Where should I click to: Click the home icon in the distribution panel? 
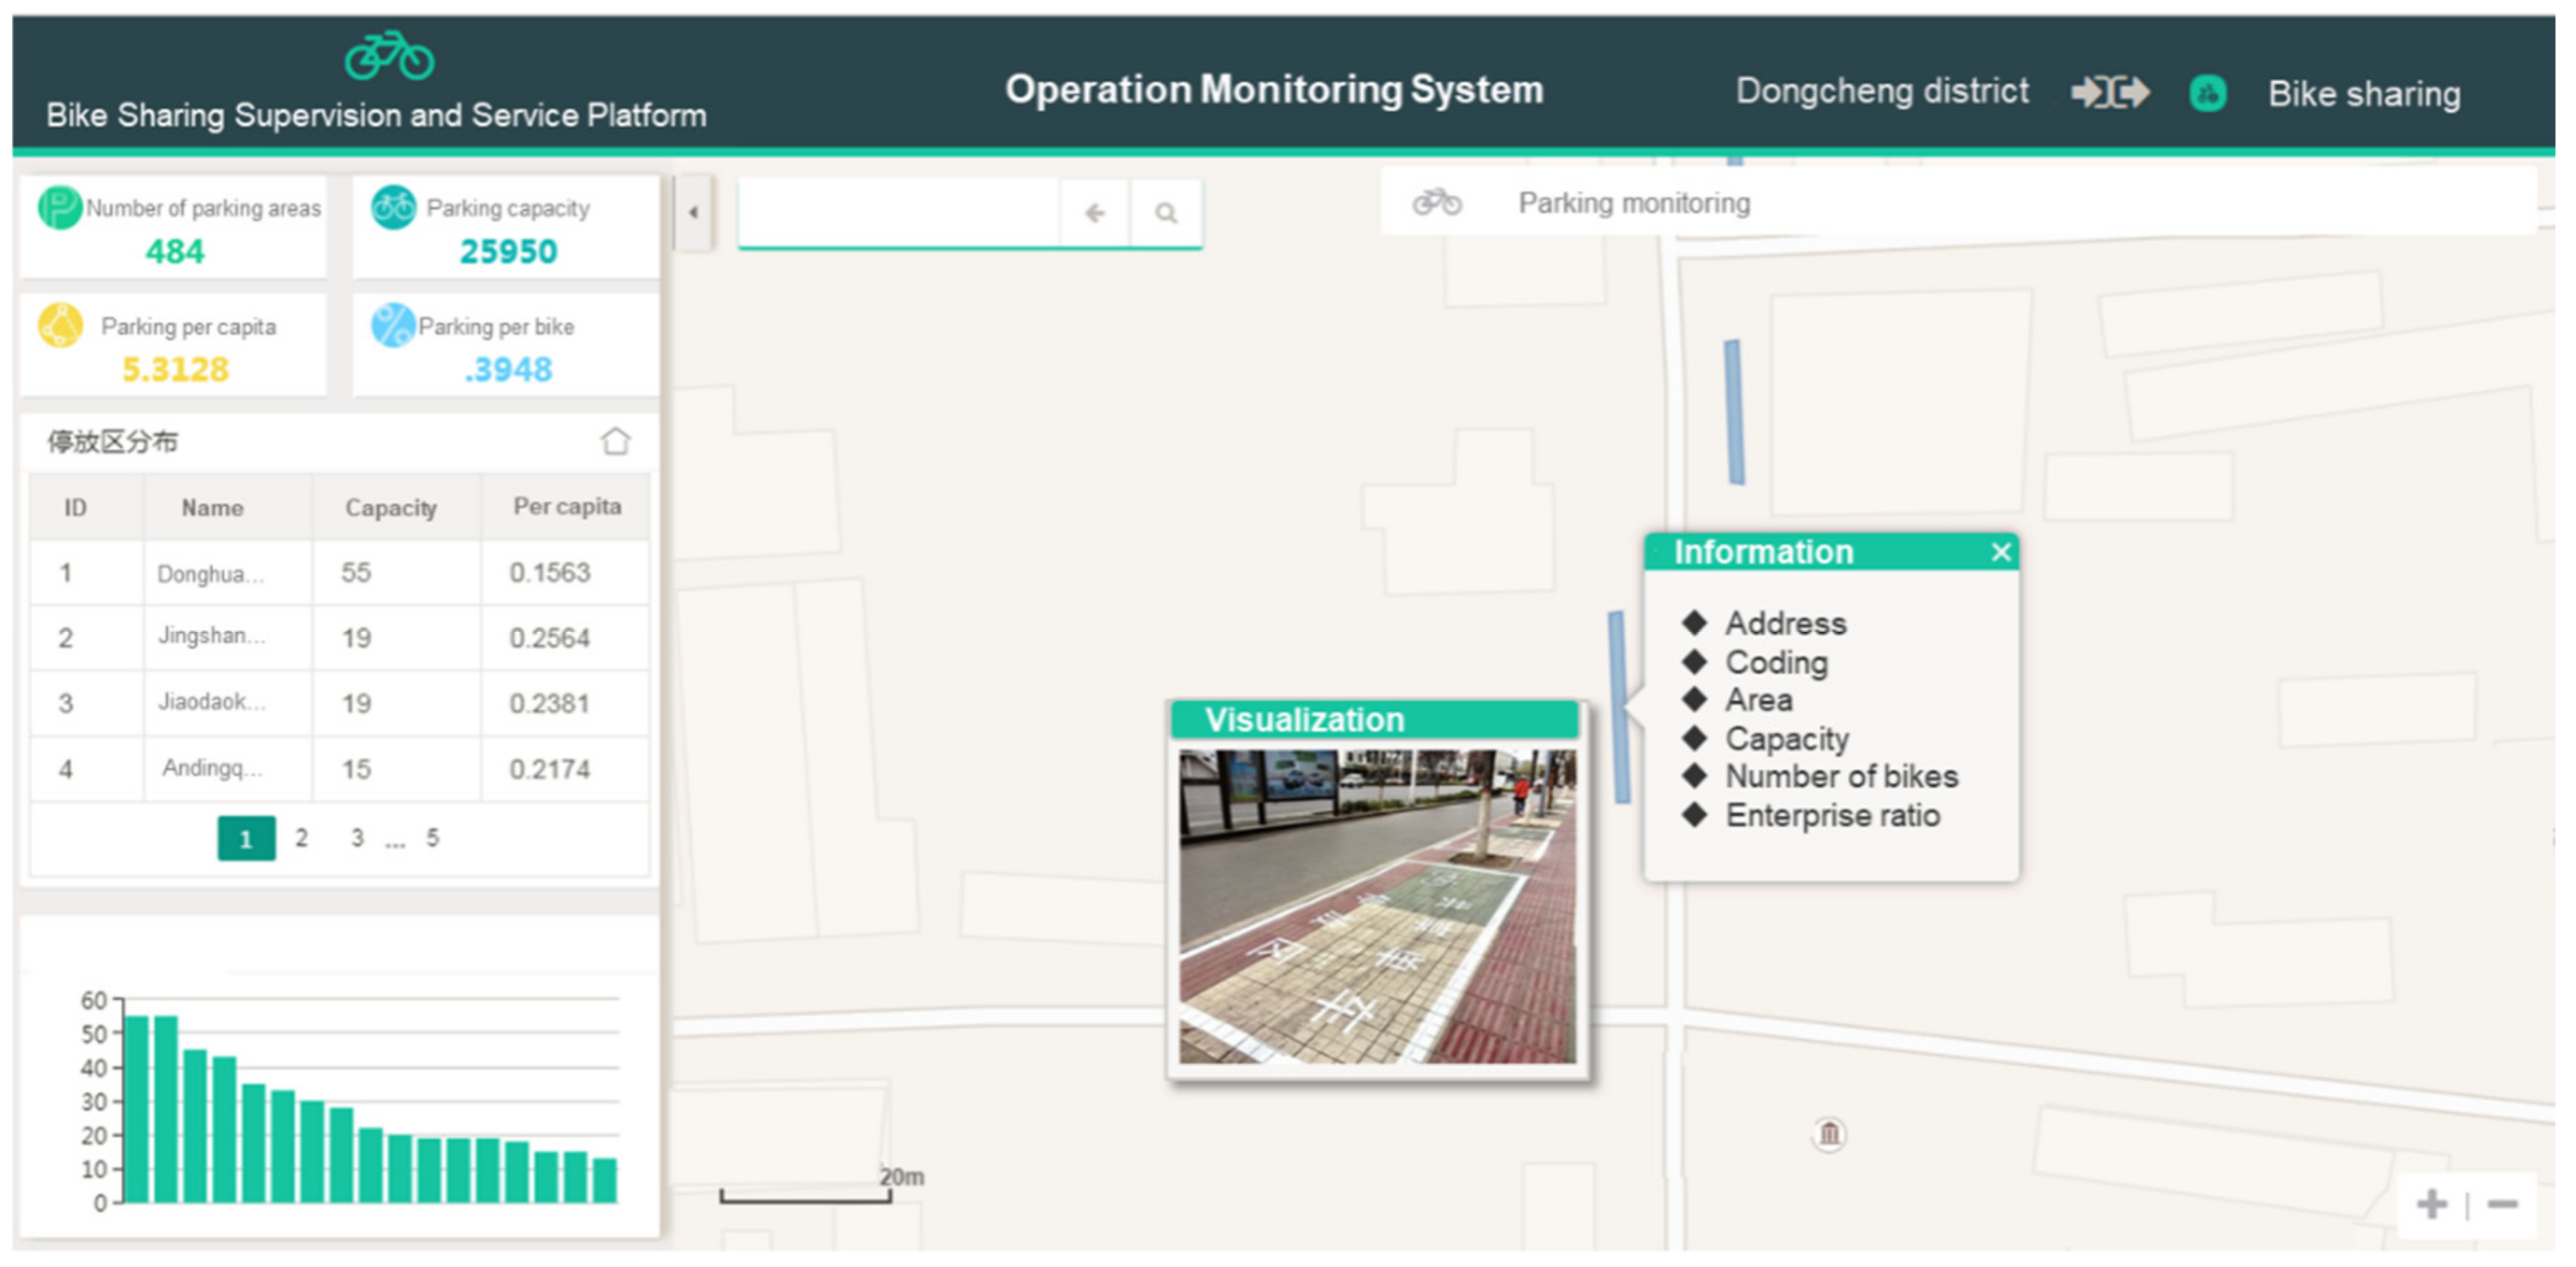click(616, 441)
